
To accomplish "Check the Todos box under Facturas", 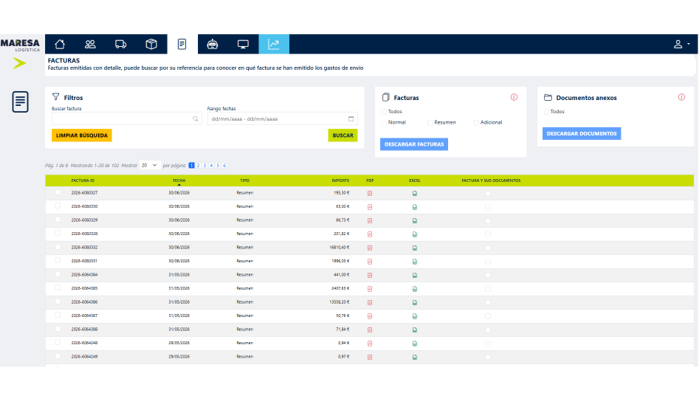I will coord(384,112).
